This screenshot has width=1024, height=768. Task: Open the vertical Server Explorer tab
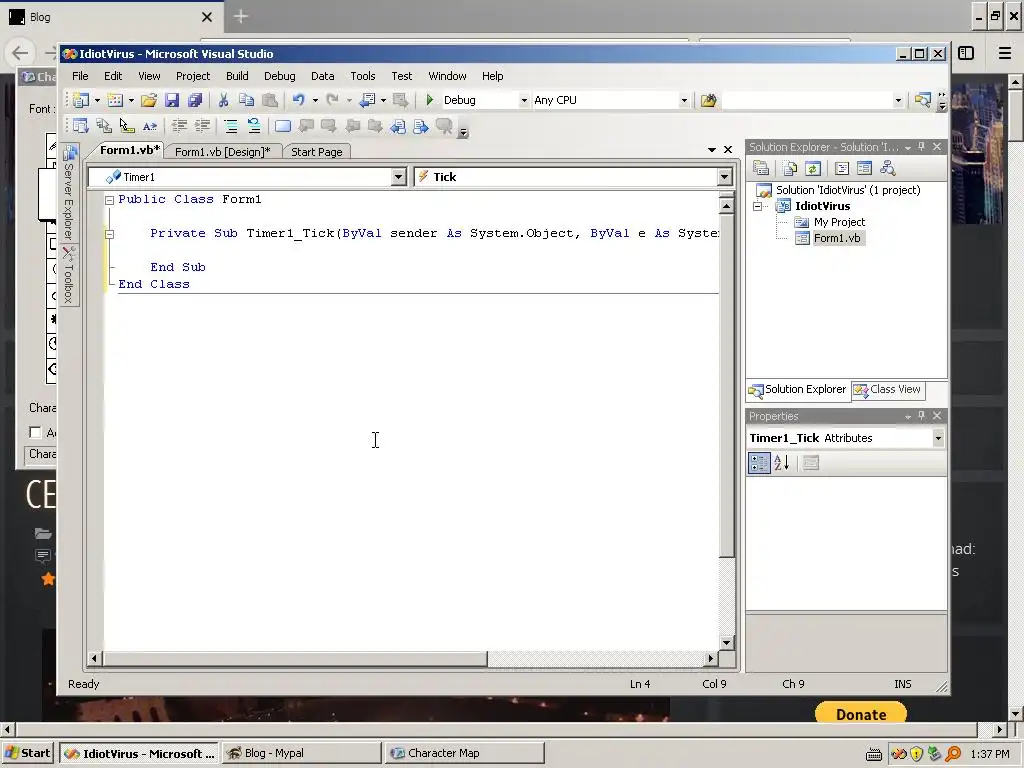click(69, 195)
